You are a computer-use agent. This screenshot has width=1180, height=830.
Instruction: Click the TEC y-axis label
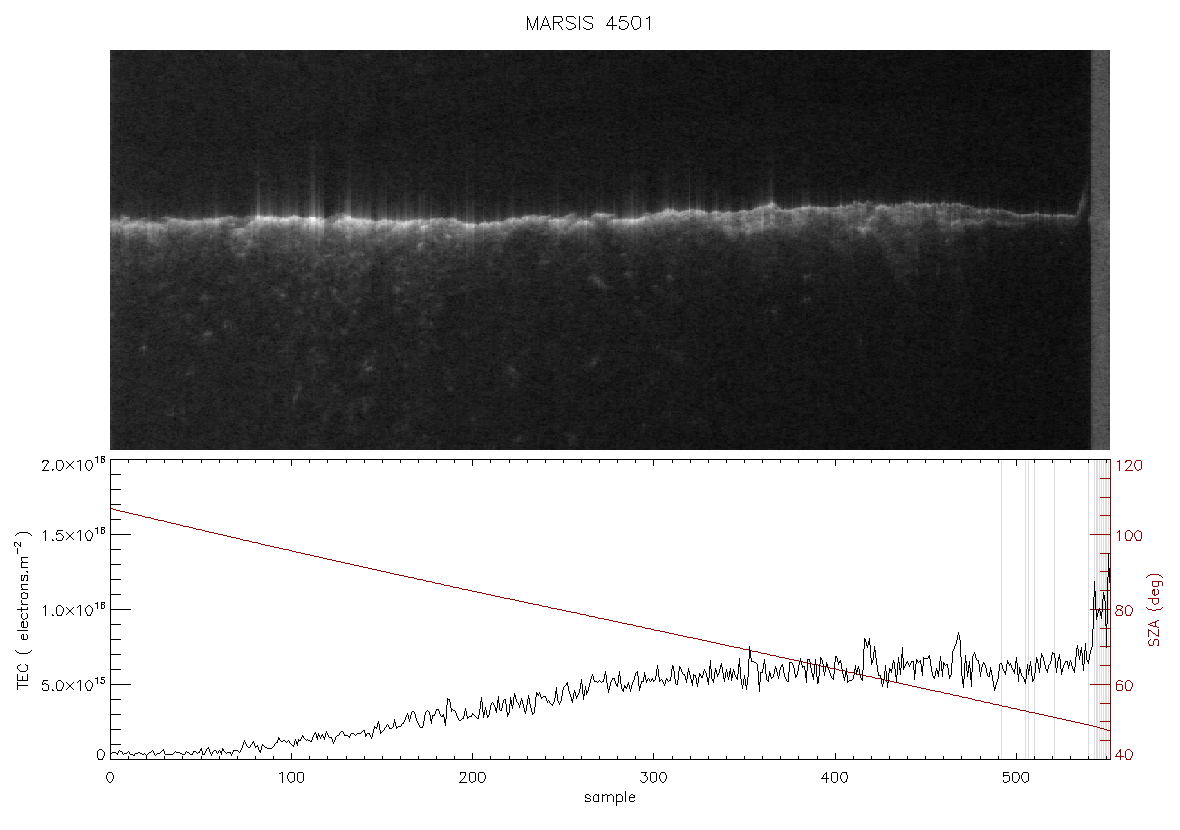click(23, 610)
